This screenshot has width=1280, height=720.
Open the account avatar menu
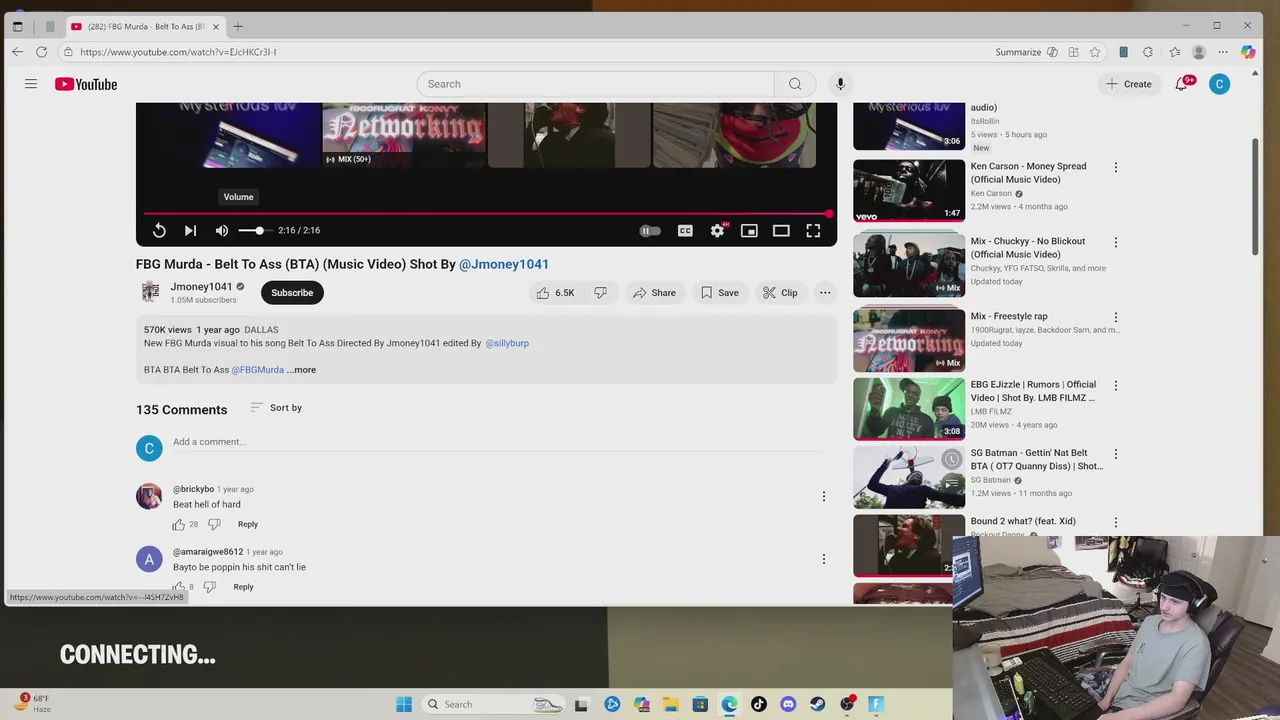[x=1219, y=84]
